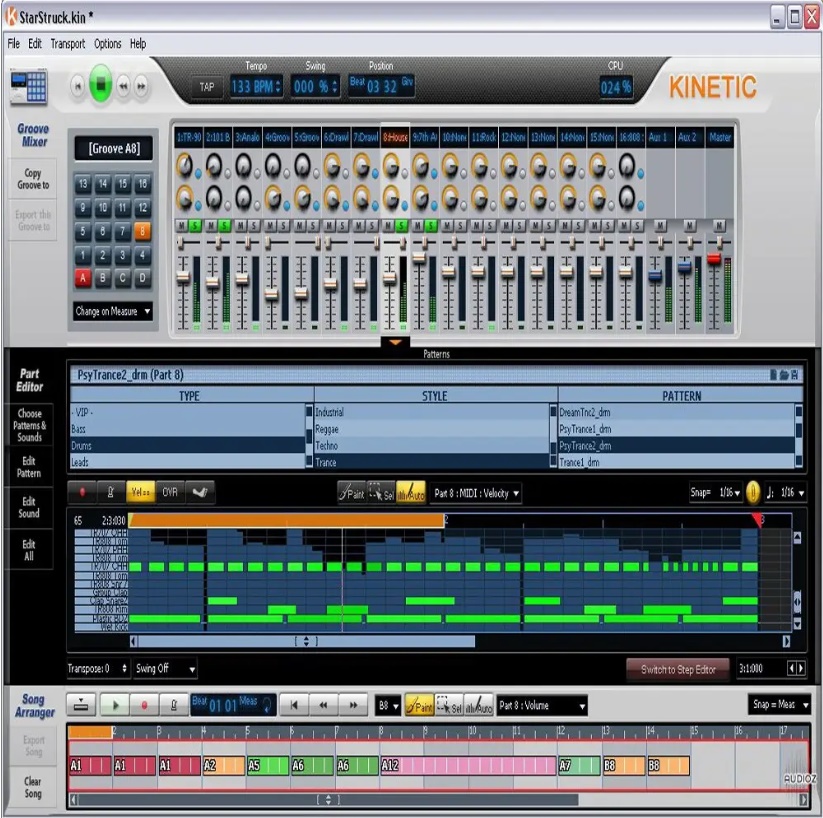Screen dimensions: 823x818
Task: Open the Options menu
Action: point(108,44)
